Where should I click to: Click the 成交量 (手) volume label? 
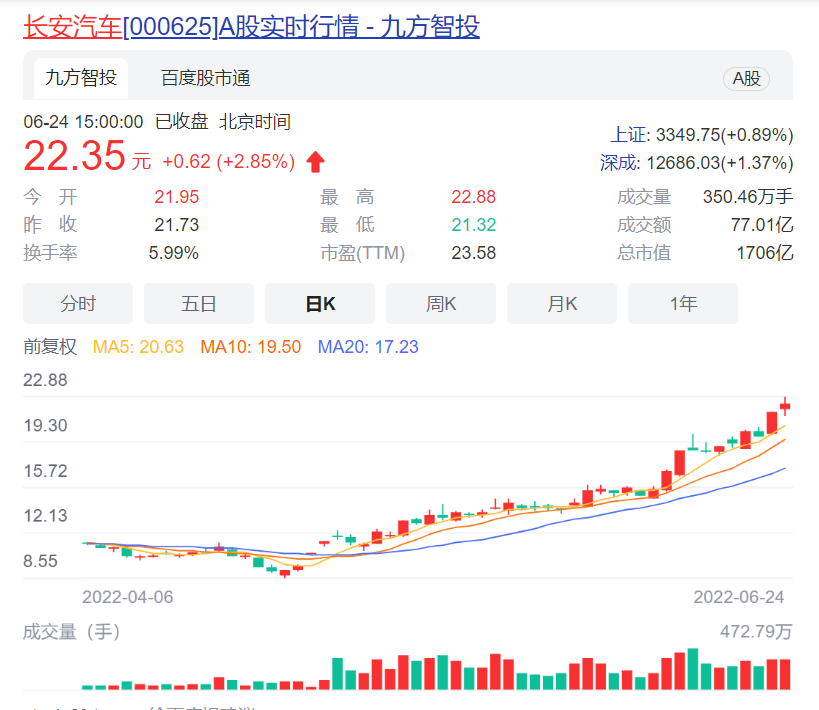[x=72, y=632]
